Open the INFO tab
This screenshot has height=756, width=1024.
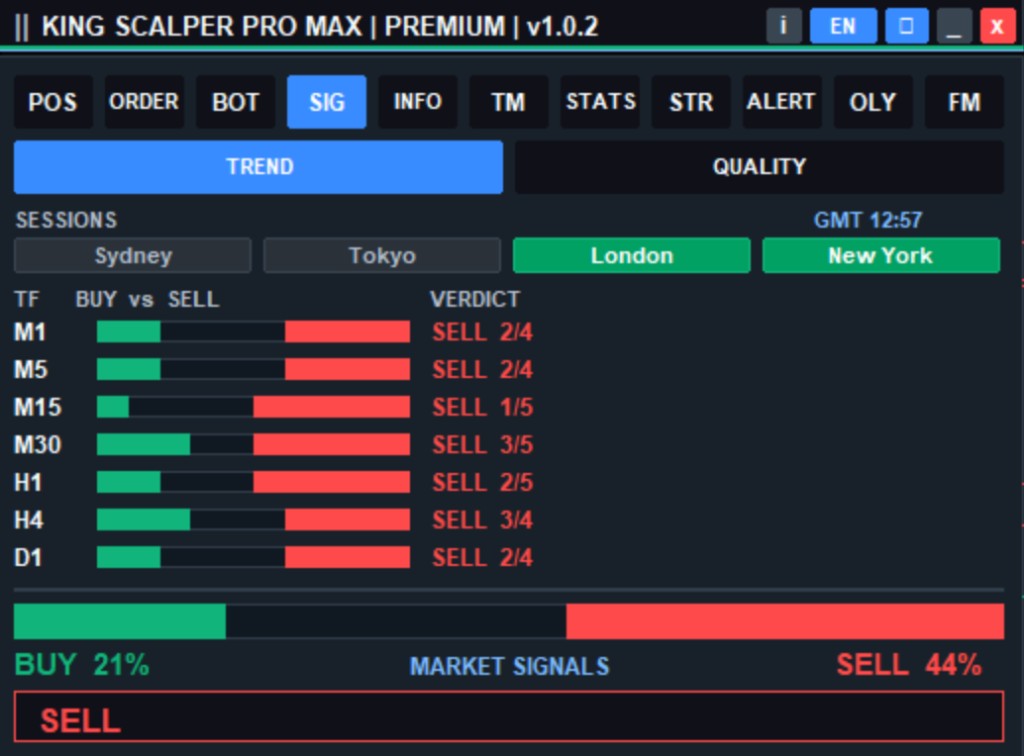[417, 102]
